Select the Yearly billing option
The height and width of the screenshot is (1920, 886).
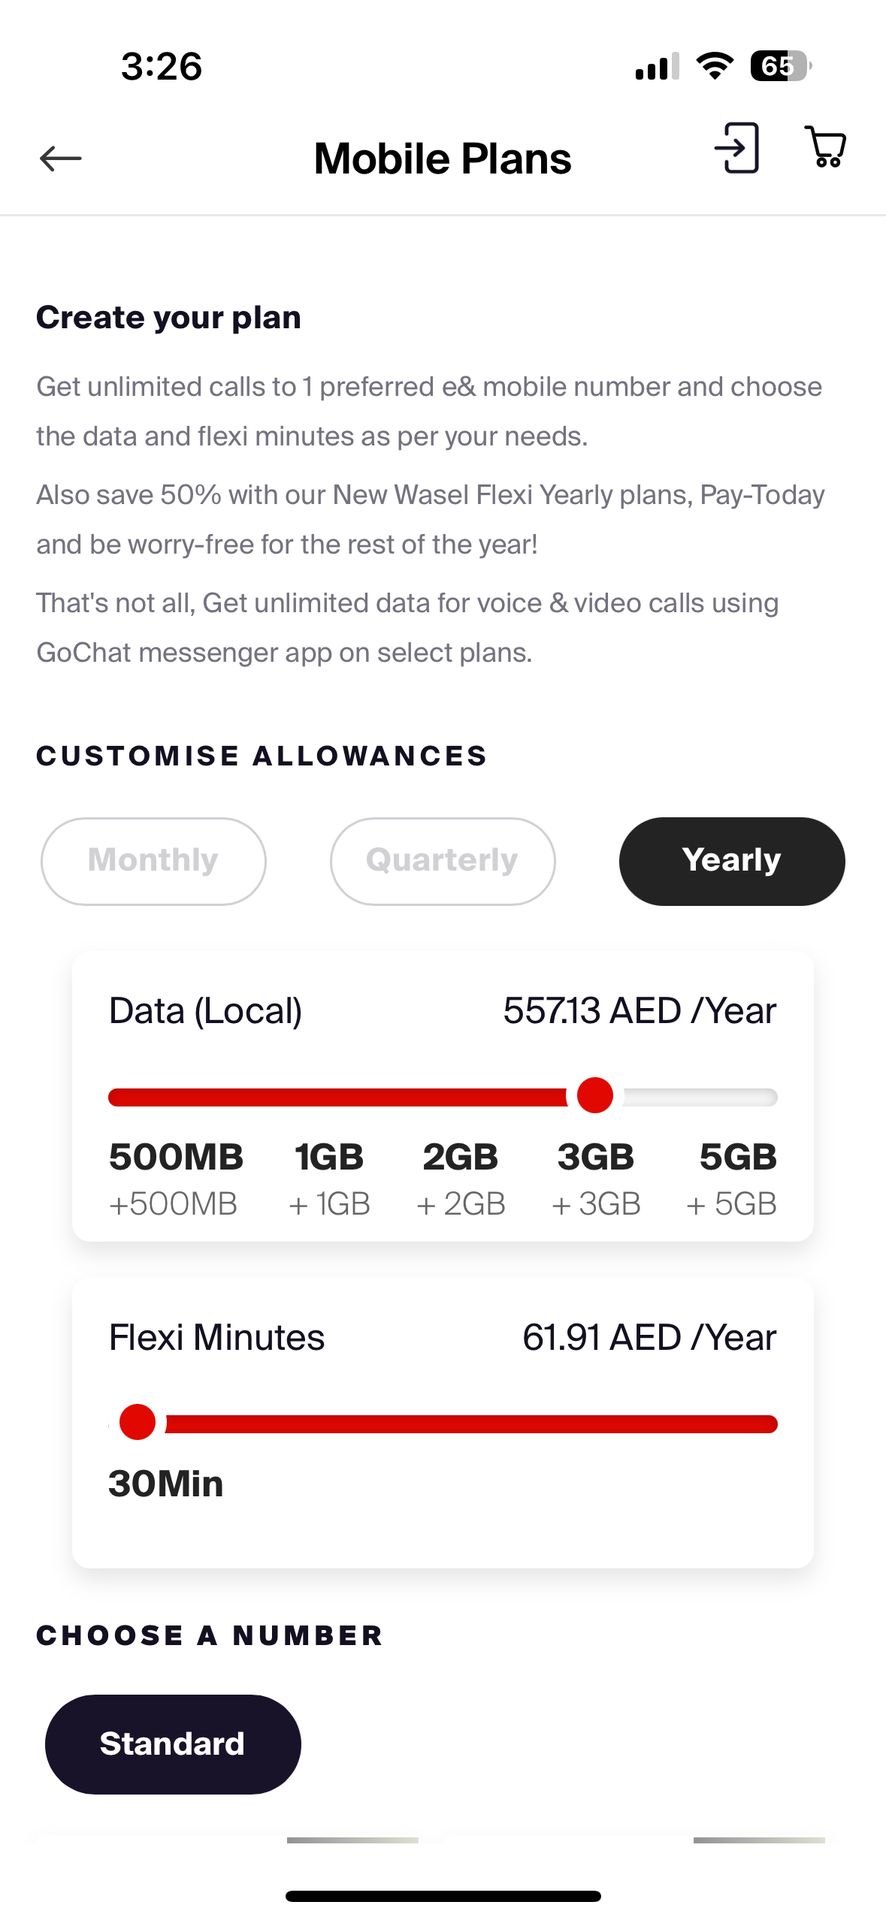(x=731, y=861)
